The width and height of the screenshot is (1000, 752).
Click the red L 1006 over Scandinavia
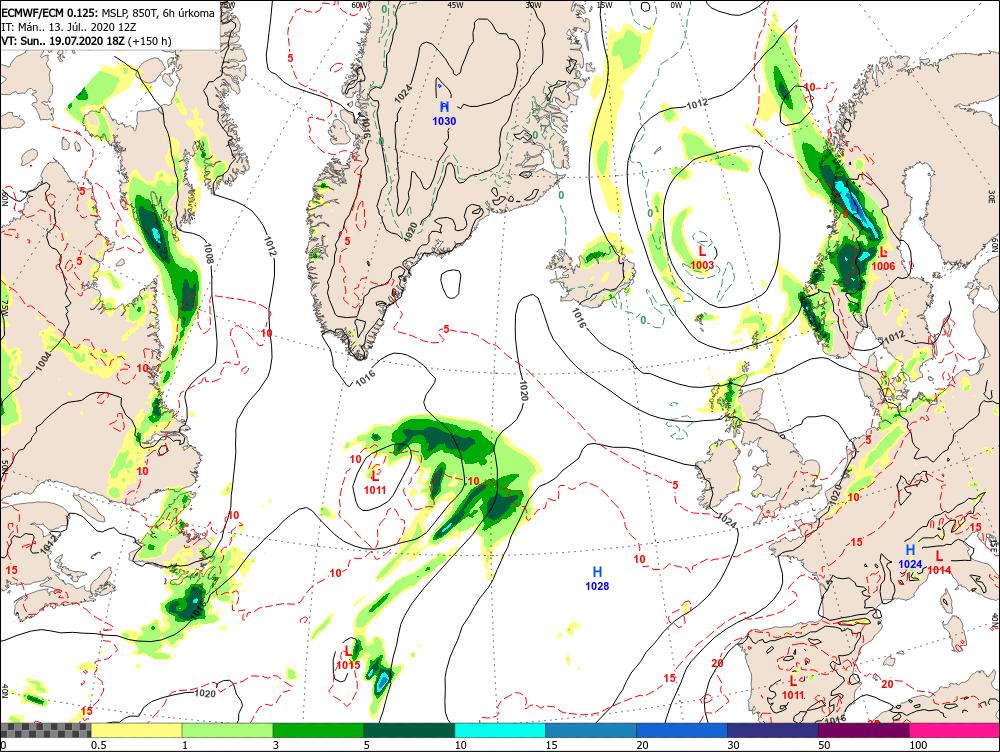[x=883, y=259]
